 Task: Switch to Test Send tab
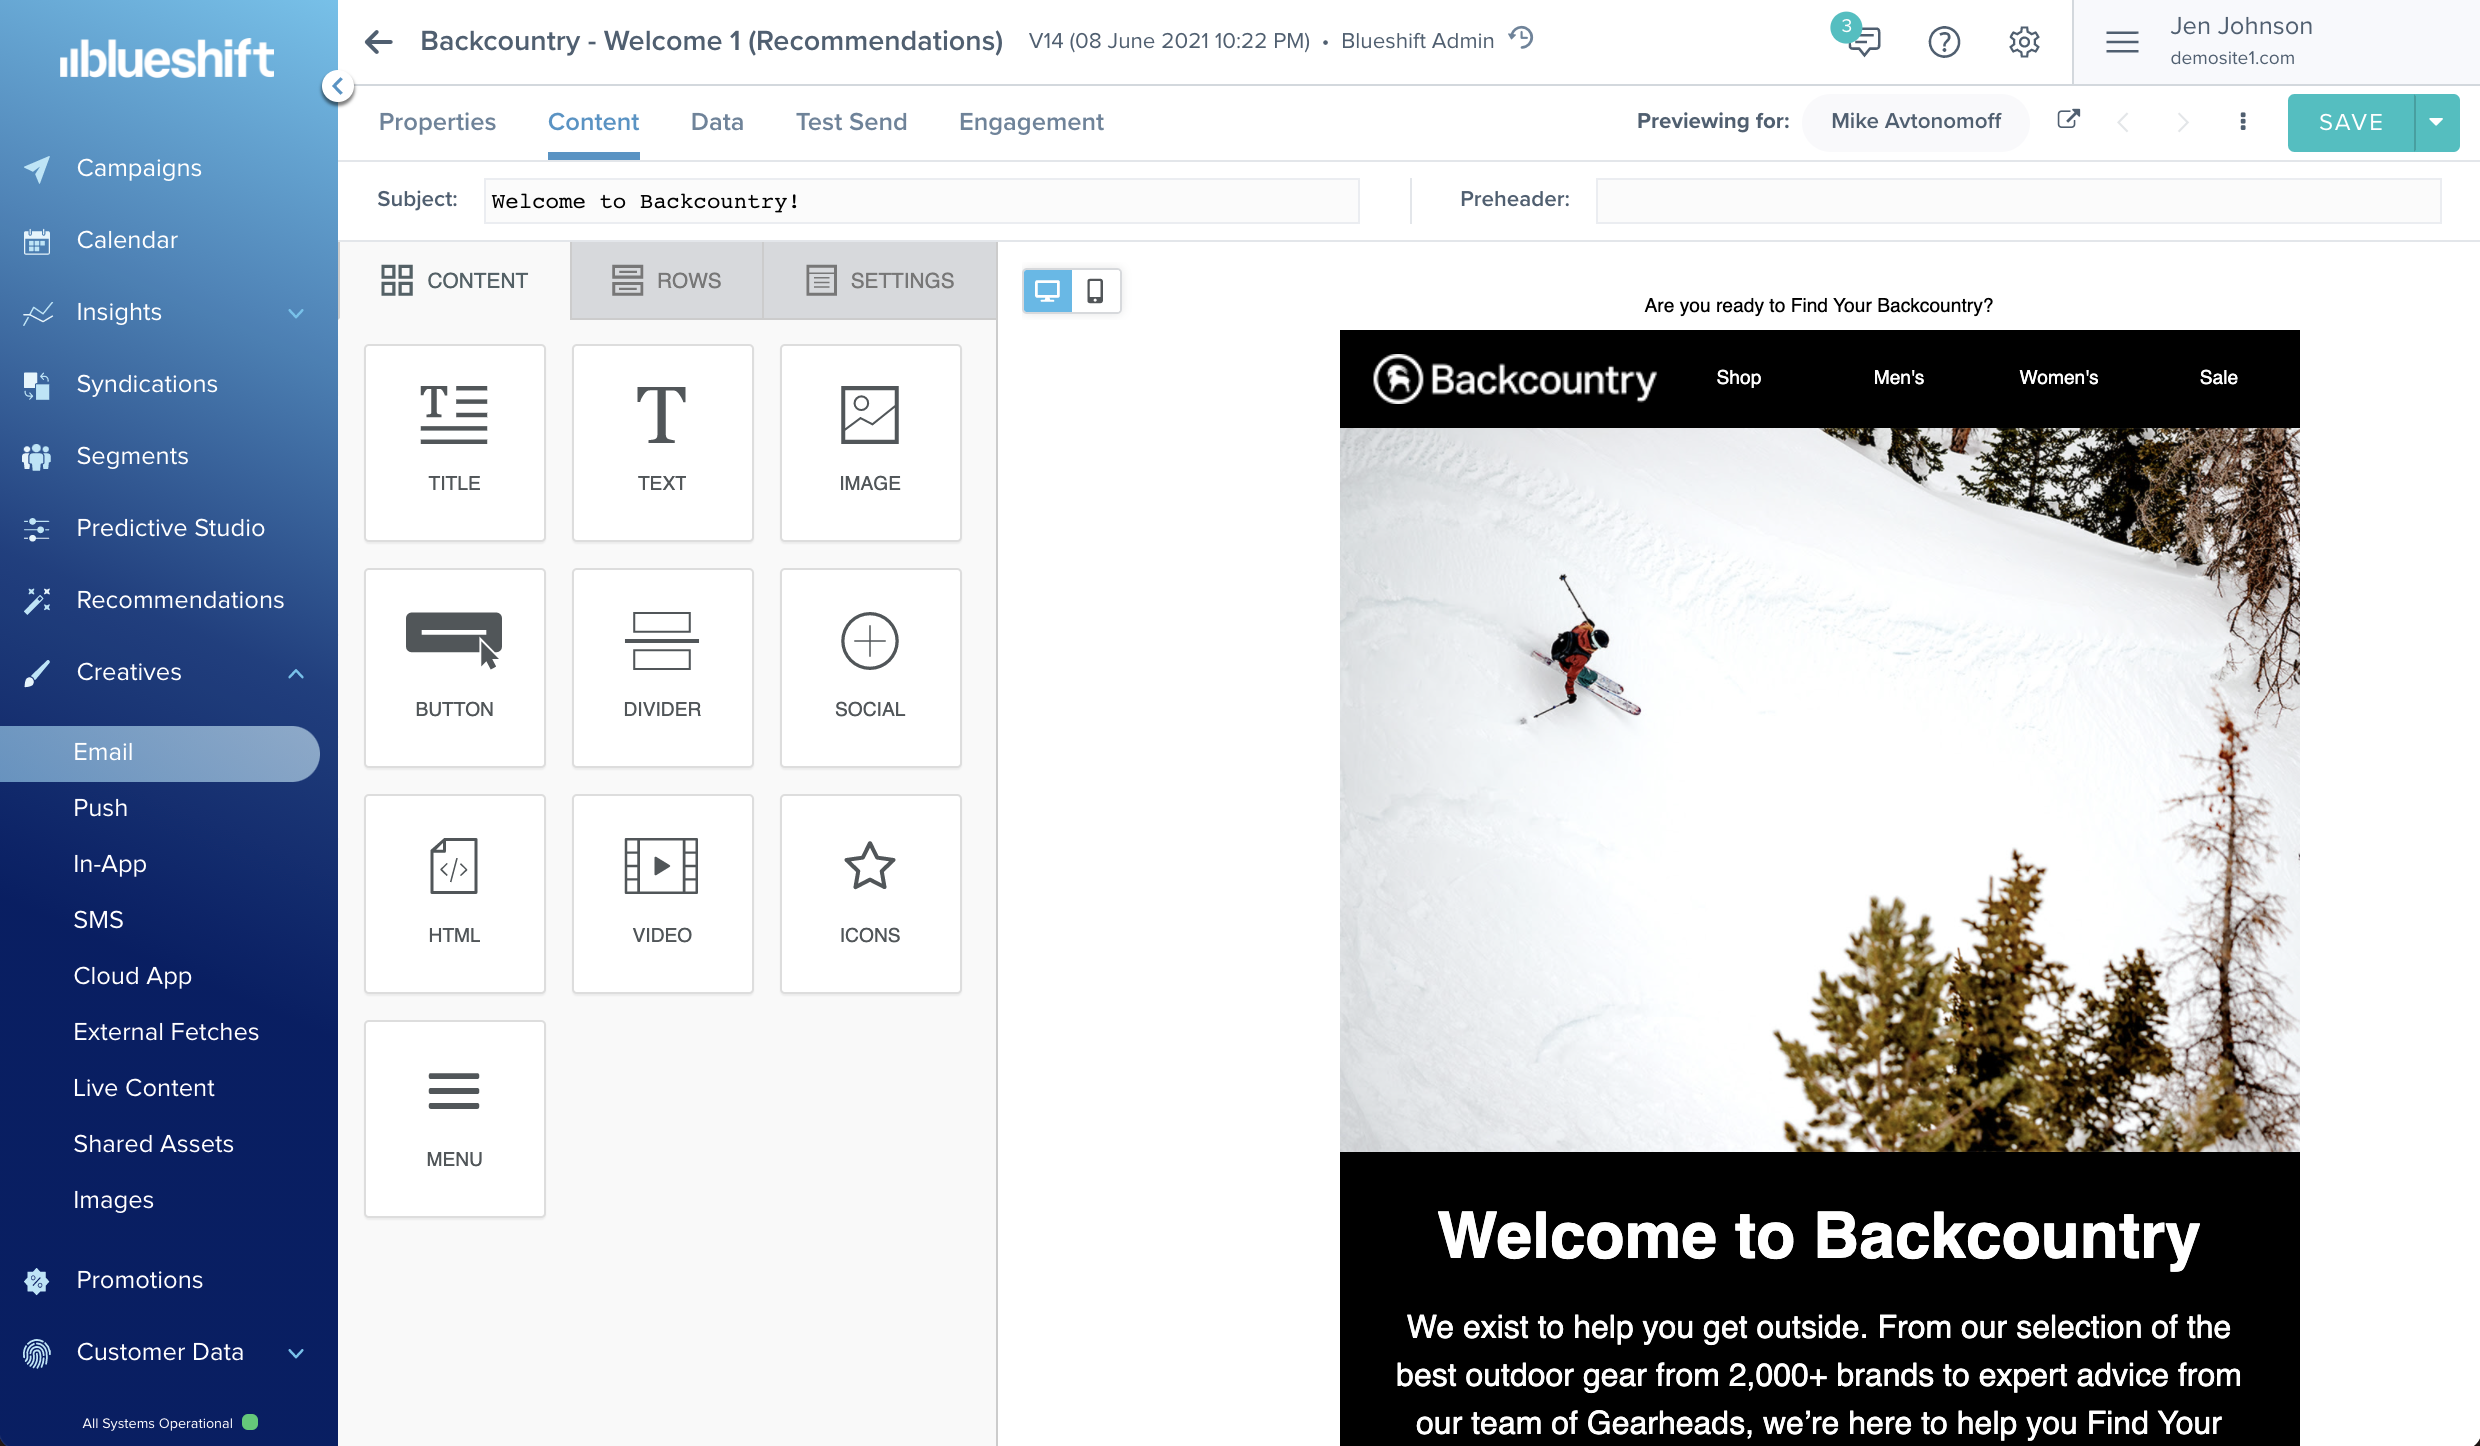(851, 122)
